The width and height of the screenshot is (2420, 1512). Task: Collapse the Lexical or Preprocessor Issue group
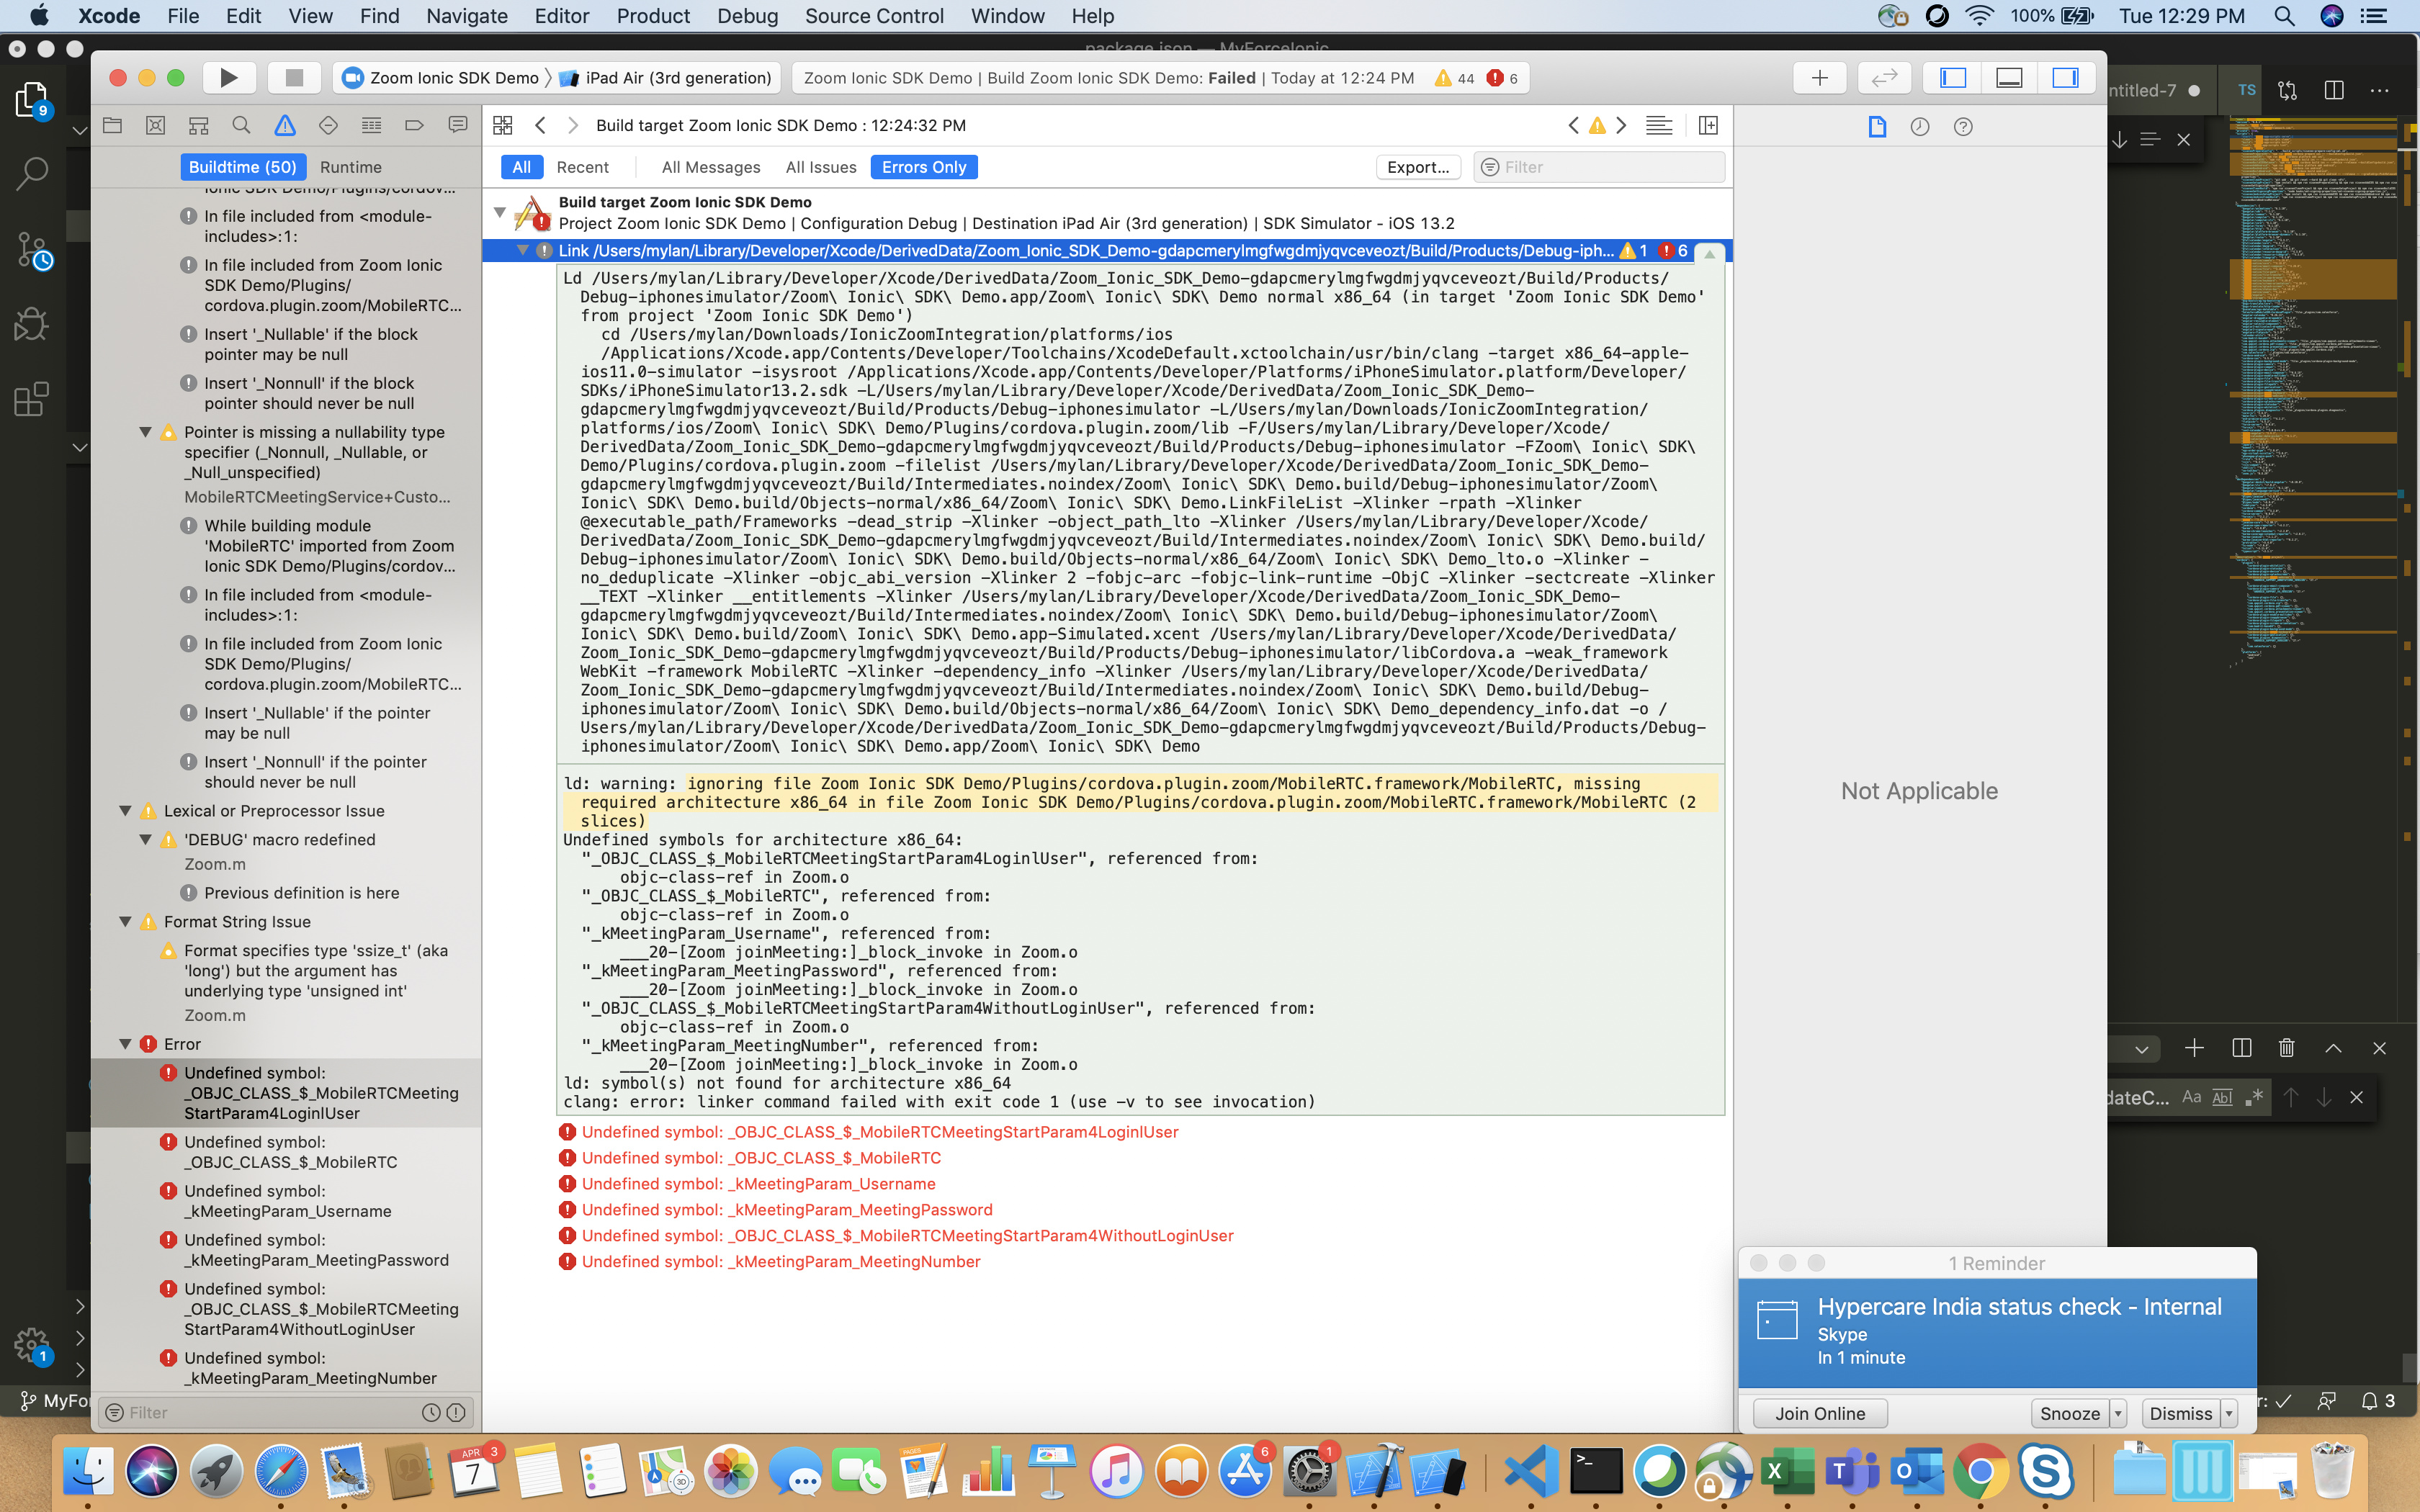(125, 810)
